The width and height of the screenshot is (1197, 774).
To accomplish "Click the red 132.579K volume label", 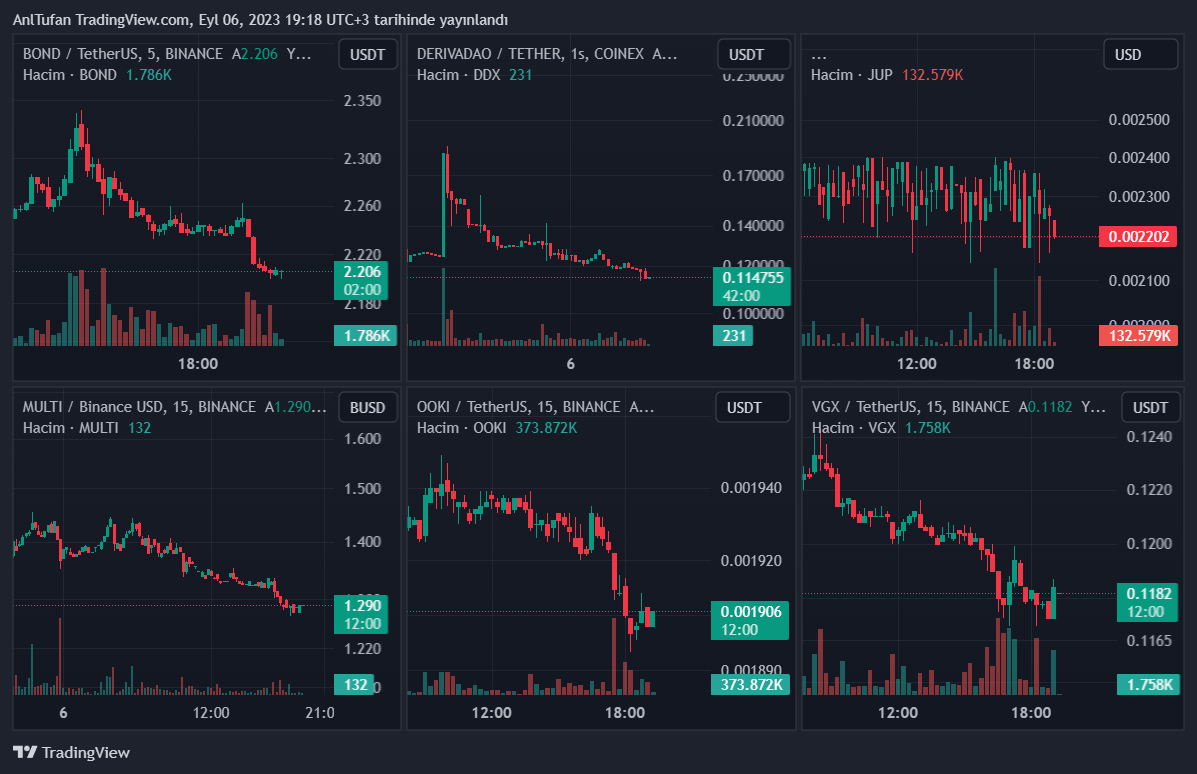I will coord(1138,335).
